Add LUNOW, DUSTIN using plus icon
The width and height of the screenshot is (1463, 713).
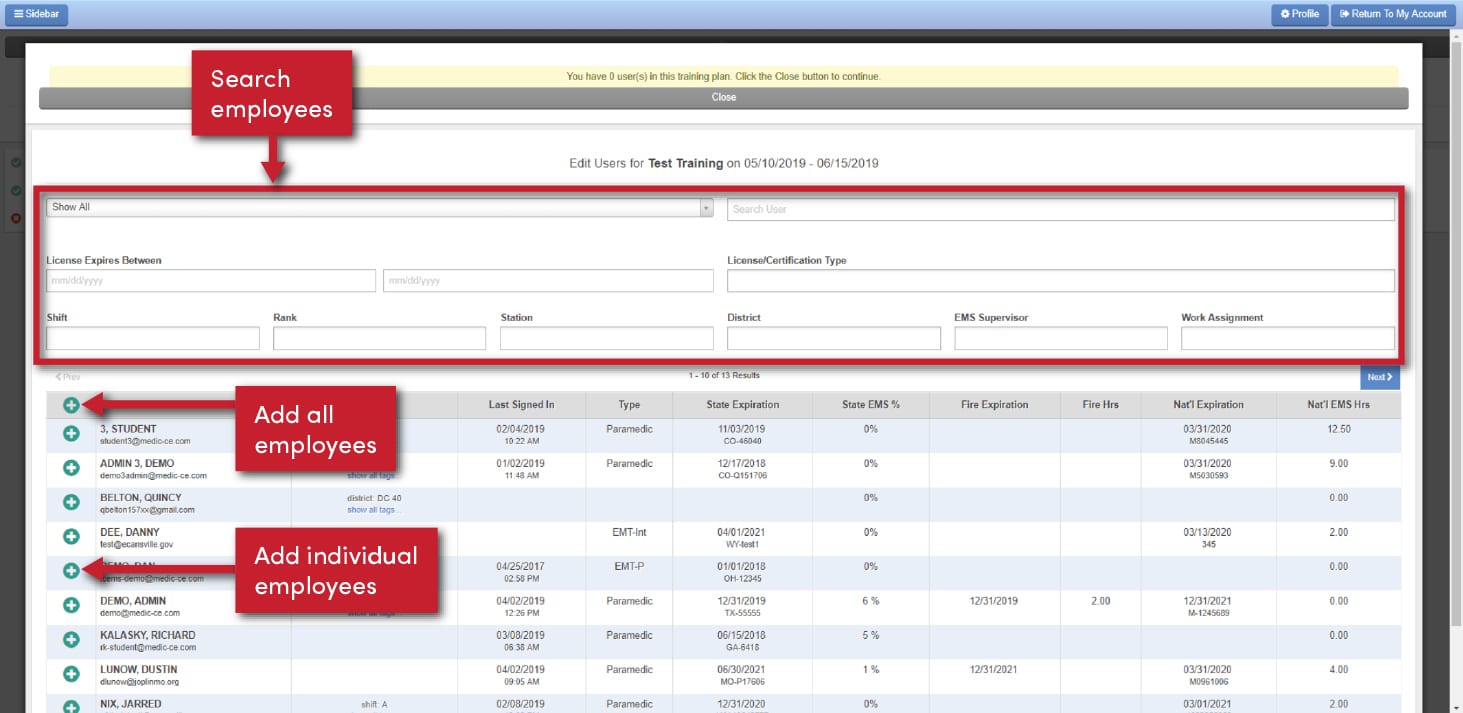(x=71, y=674)
